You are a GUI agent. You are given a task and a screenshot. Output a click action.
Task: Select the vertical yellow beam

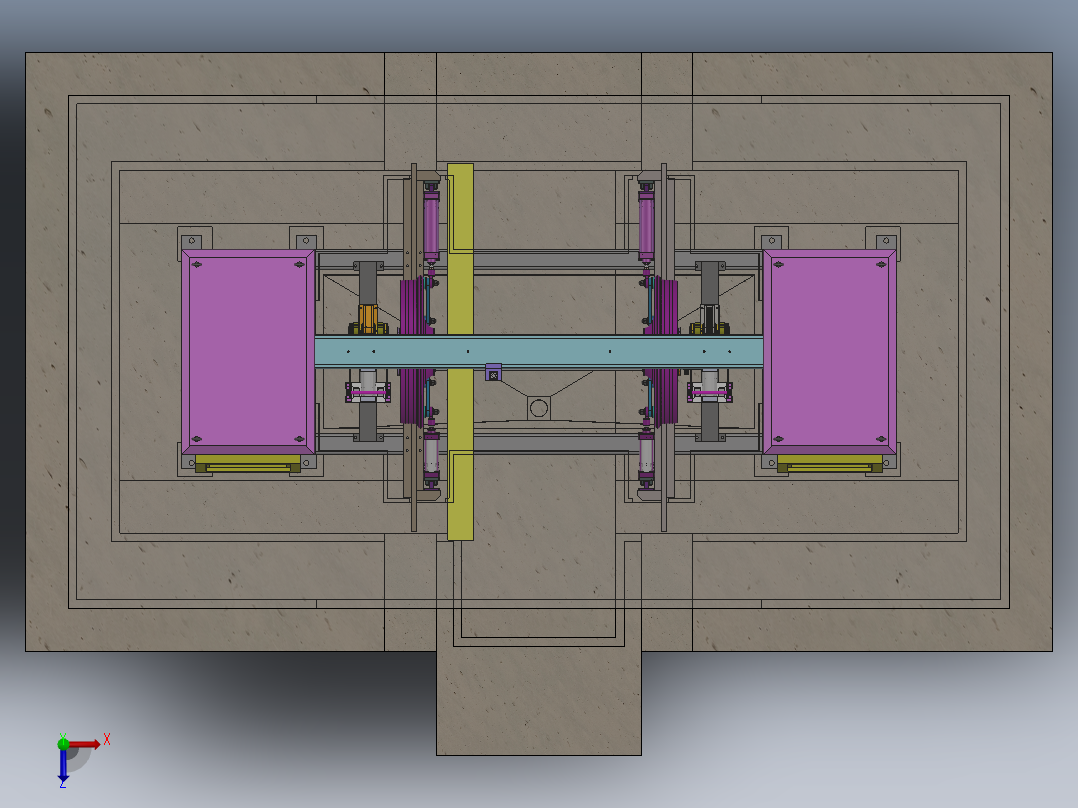pos(460,351)
